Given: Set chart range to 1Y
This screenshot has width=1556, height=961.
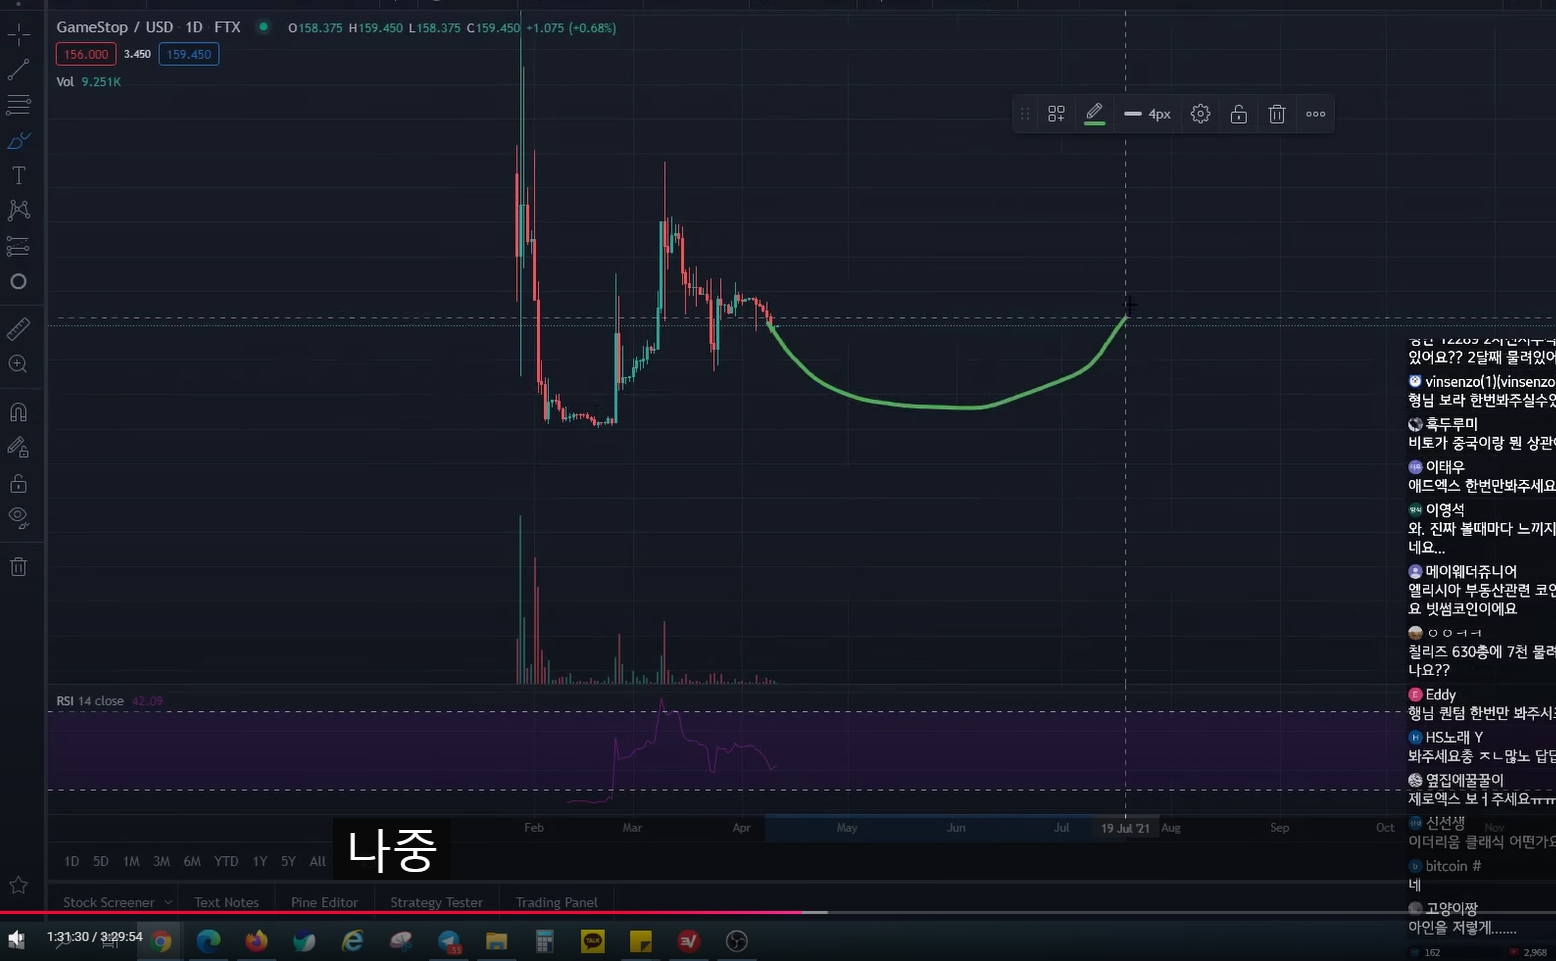Looking at the screenshot, I should click(260, 861).
